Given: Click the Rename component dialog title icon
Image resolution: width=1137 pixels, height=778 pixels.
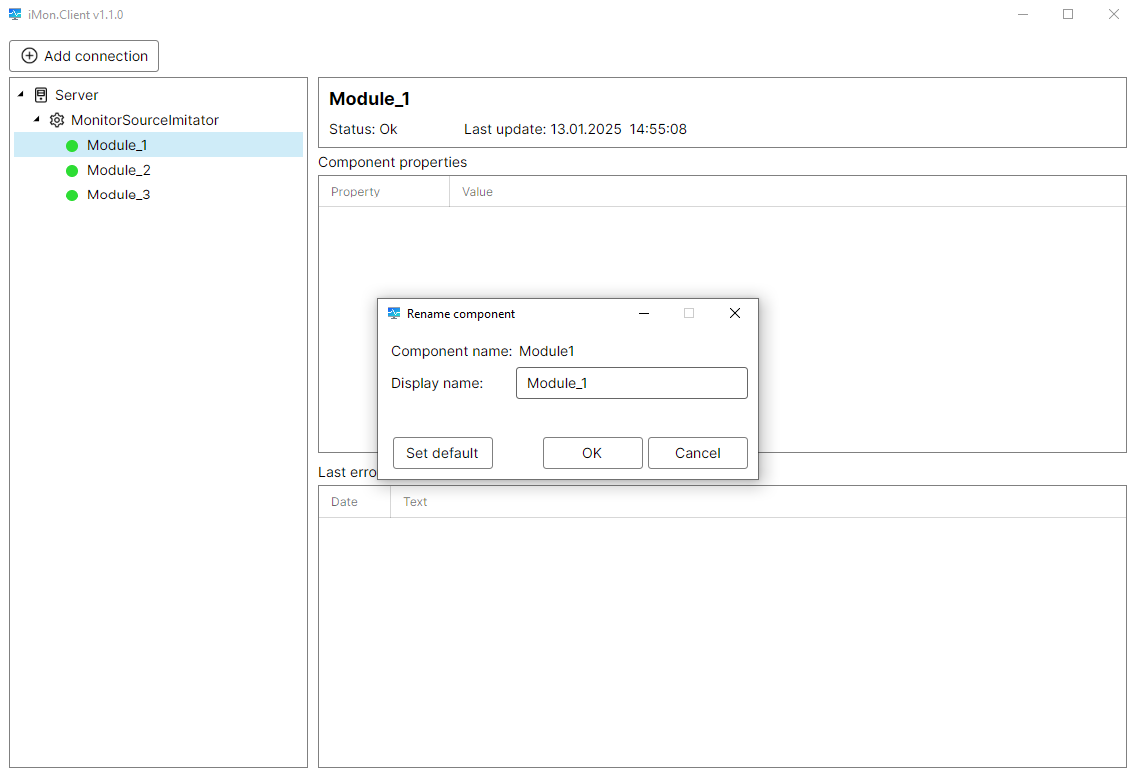Looking at the screenshot, I should coord(394,314).
